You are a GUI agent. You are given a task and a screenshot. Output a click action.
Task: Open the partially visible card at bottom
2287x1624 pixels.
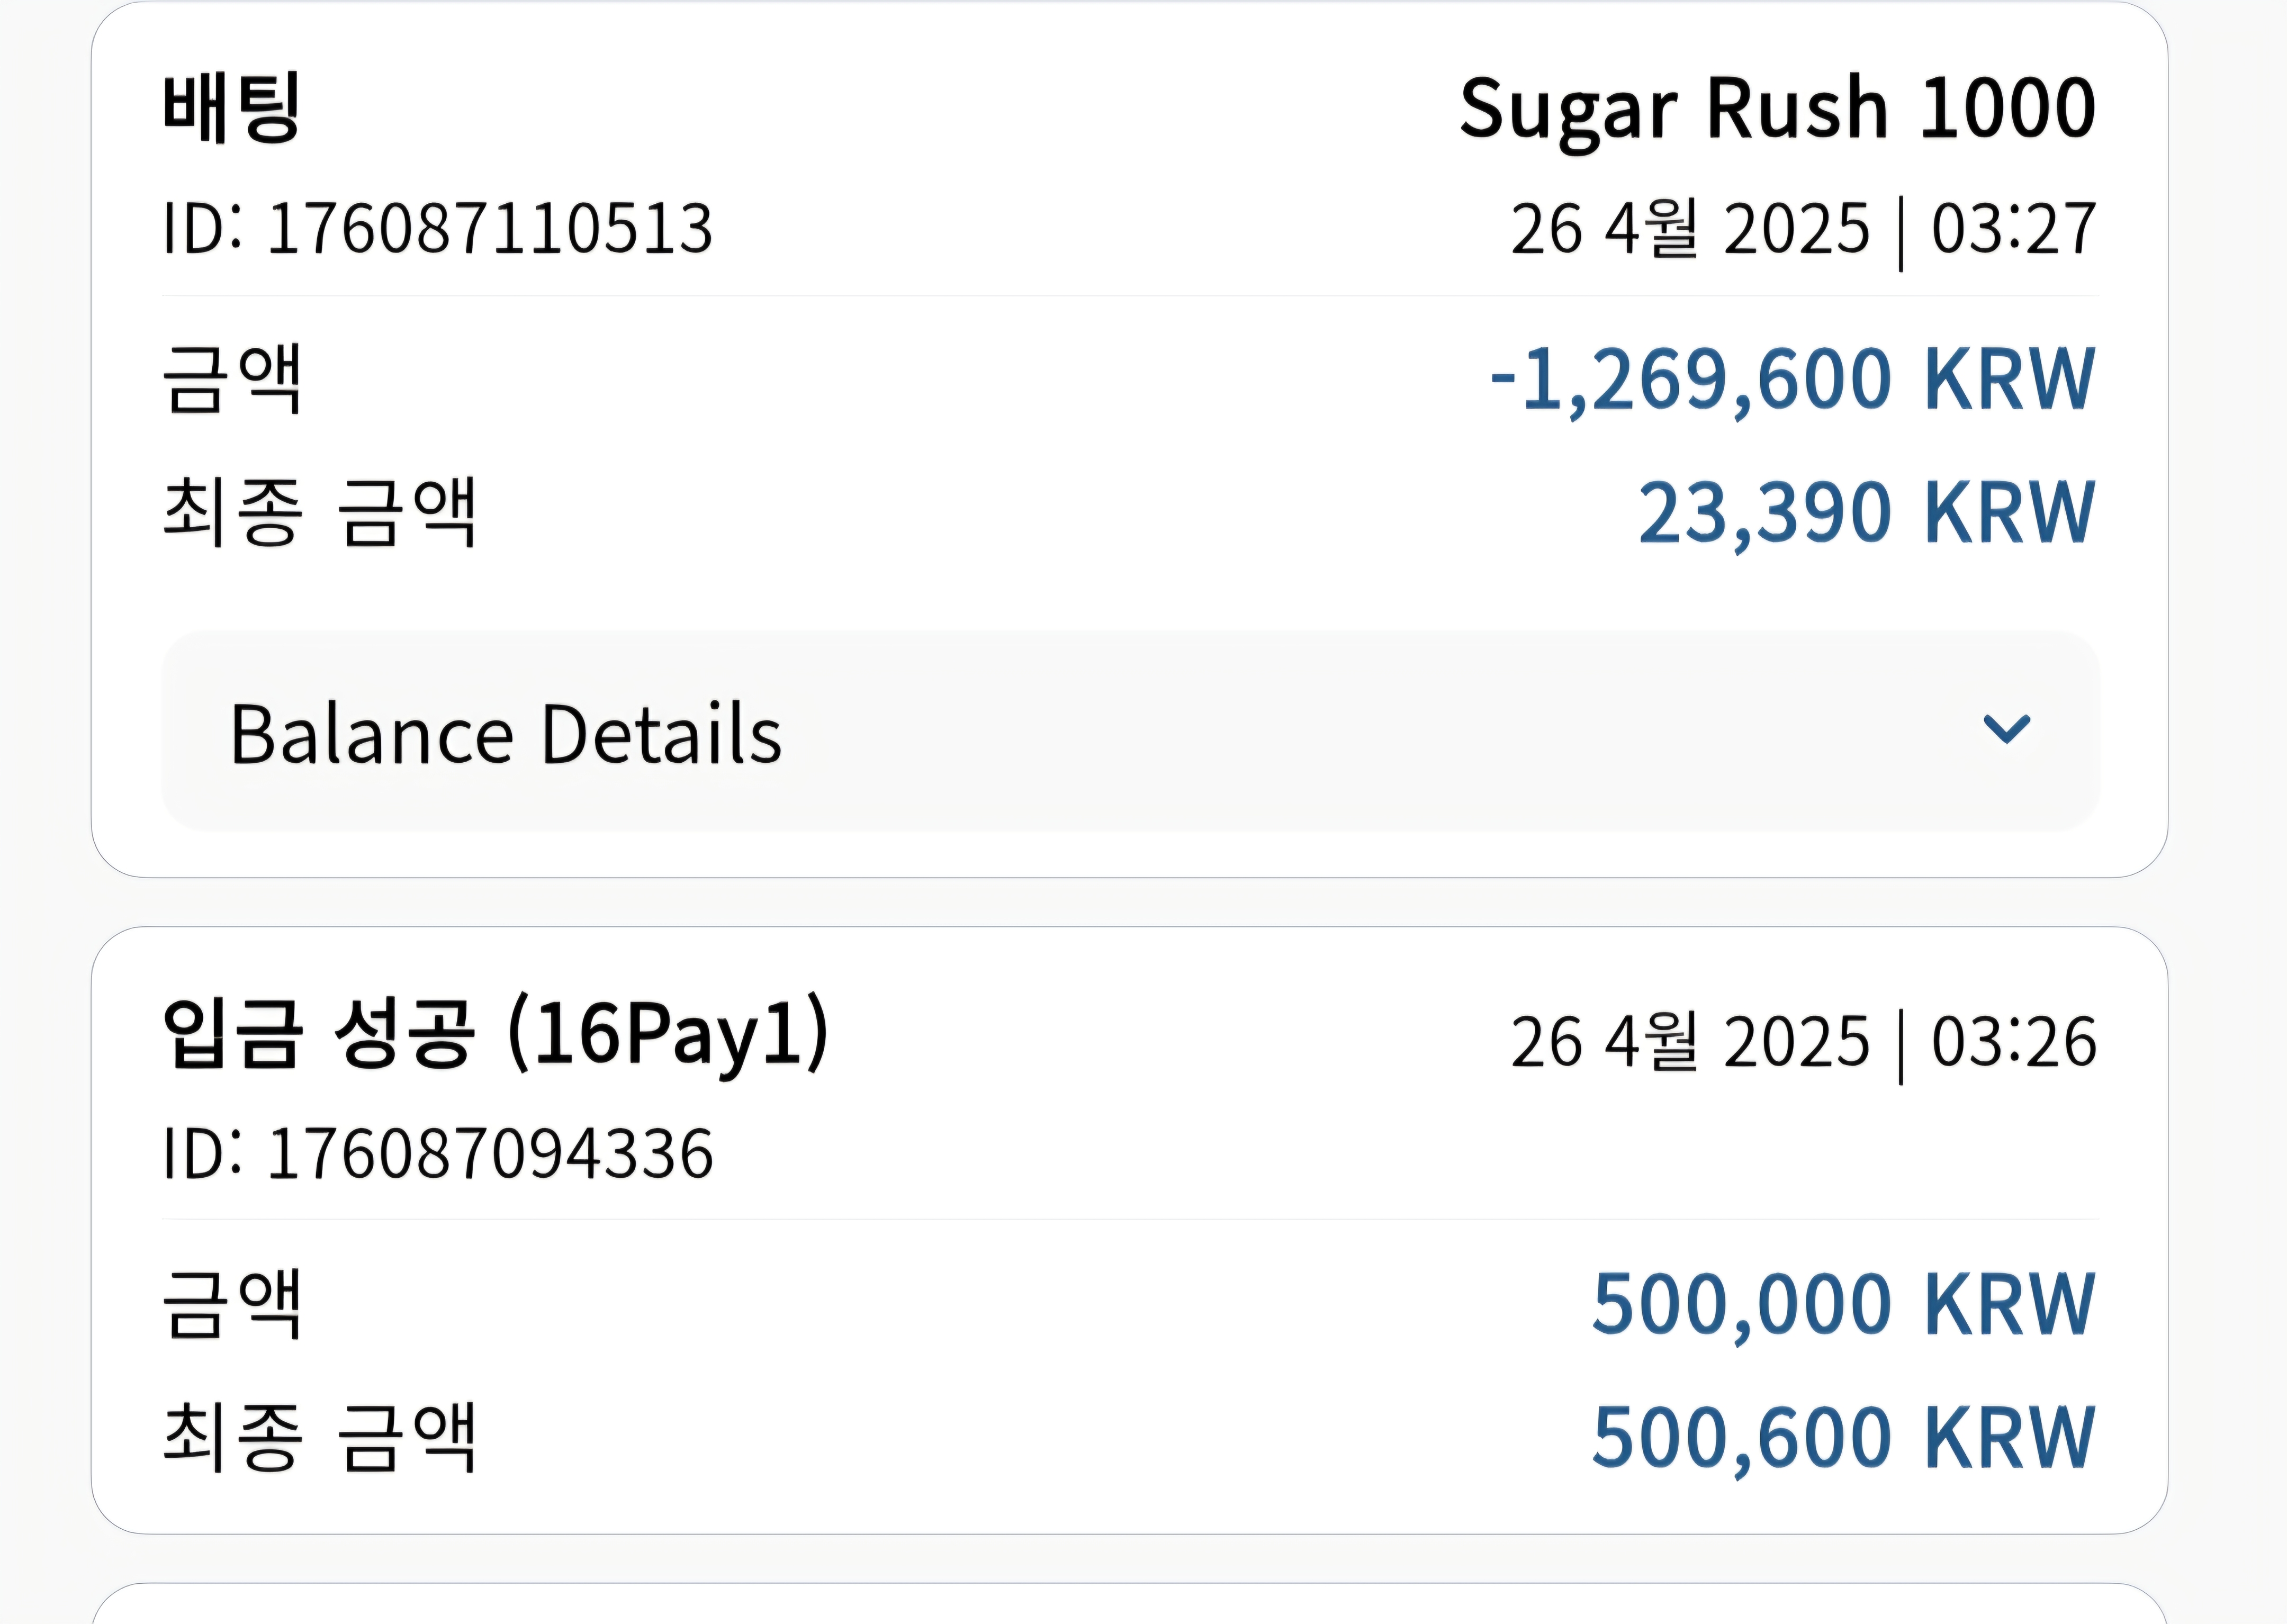click(1130, 1604)
